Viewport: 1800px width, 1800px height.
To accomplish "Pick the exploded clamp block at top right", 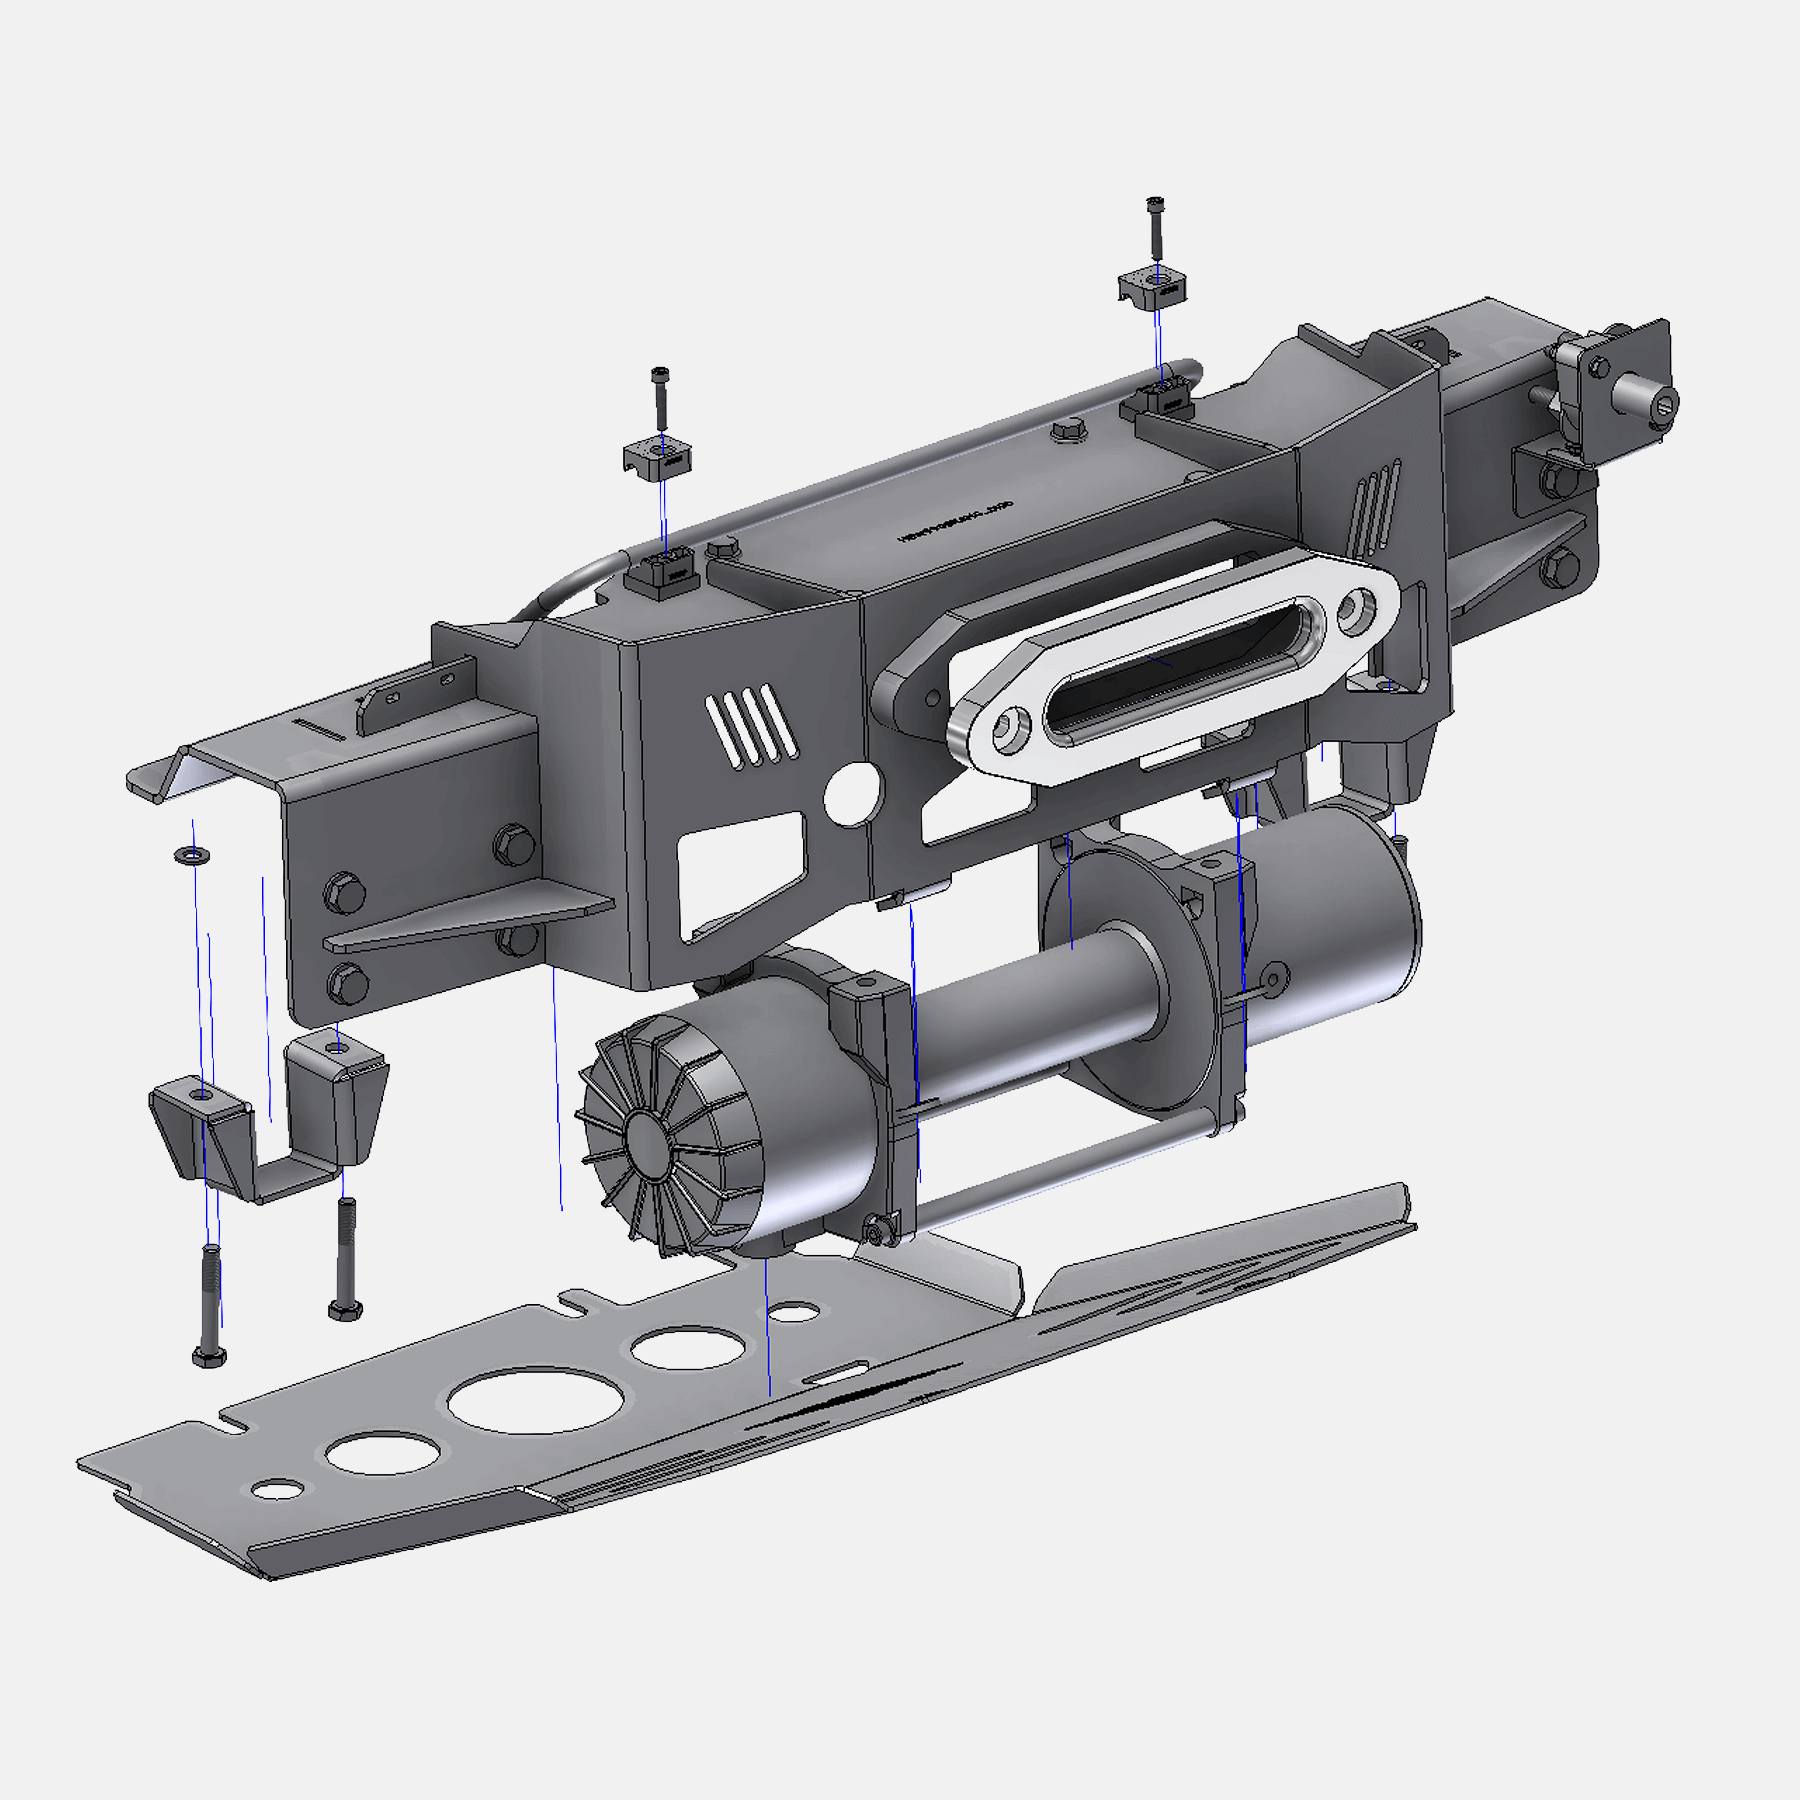I will click(1153, 286).
